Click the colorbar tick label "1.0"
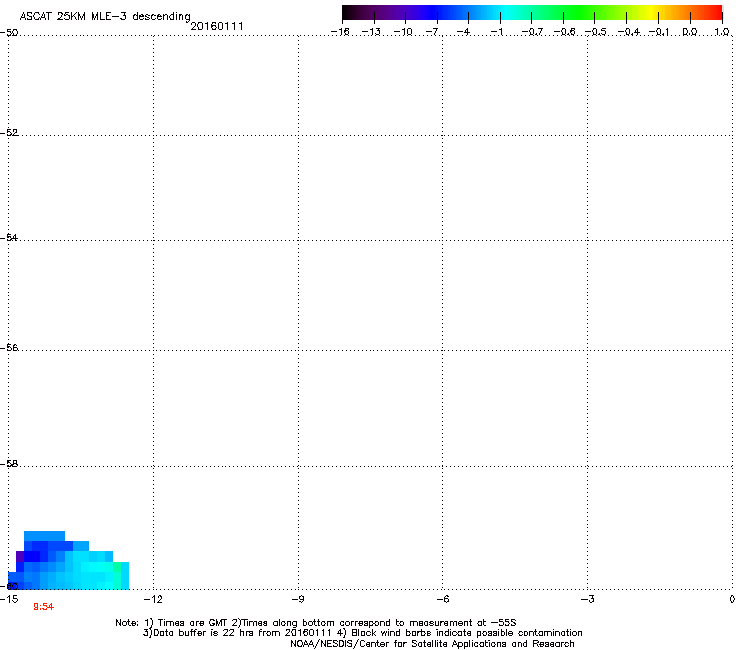Viewport: 740px width, 650px height. (722, 32)
